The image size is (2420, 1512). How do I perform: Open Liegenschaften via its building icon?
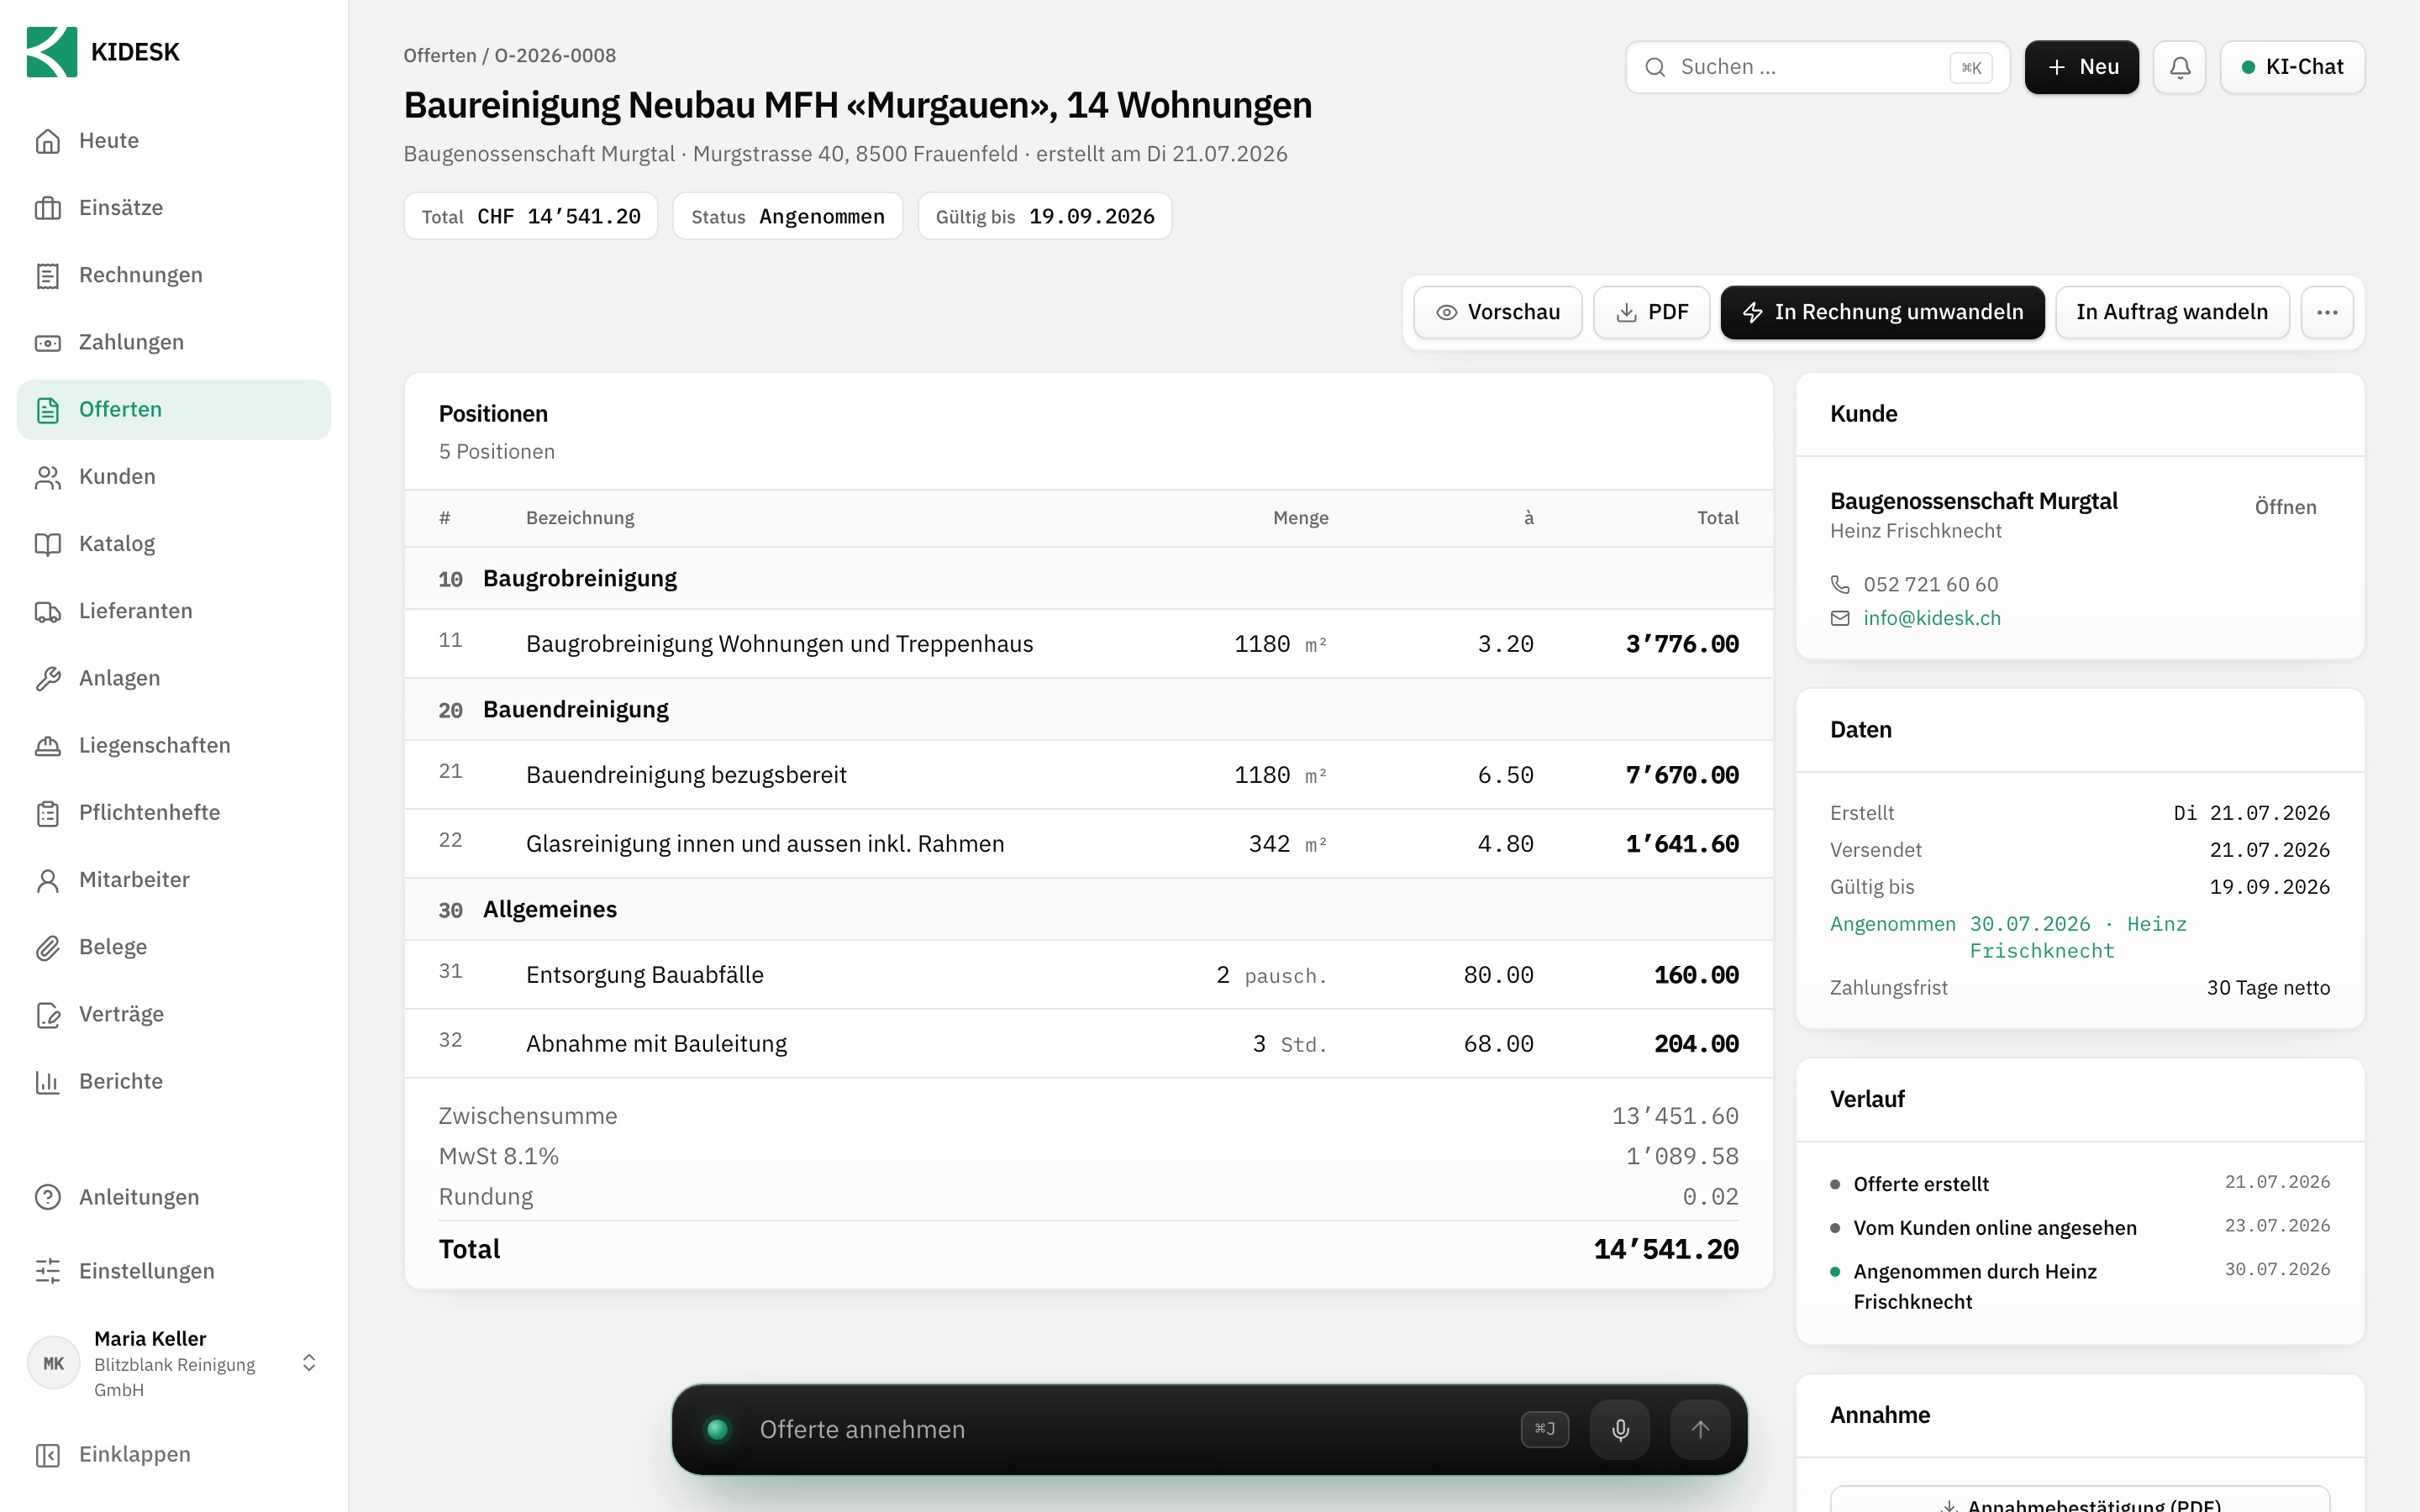[x=48, y=745]
